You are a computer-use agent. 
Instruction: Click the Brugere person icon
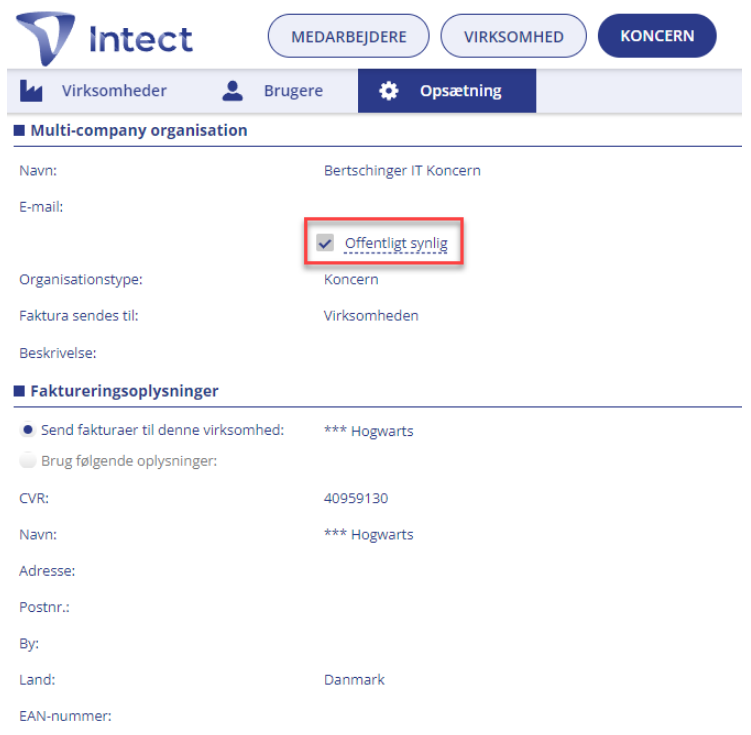click(x=233, y=91)
